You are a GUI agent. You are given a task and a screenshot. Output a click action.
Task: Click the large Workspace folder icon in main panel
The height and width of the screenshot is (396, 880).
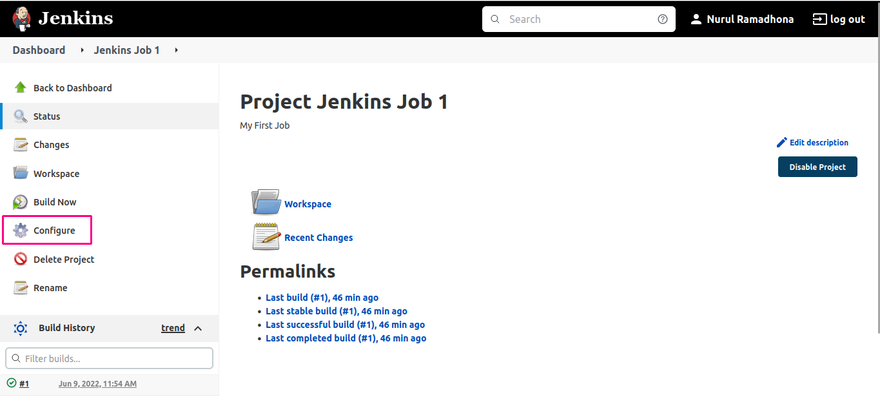[266, 202]
